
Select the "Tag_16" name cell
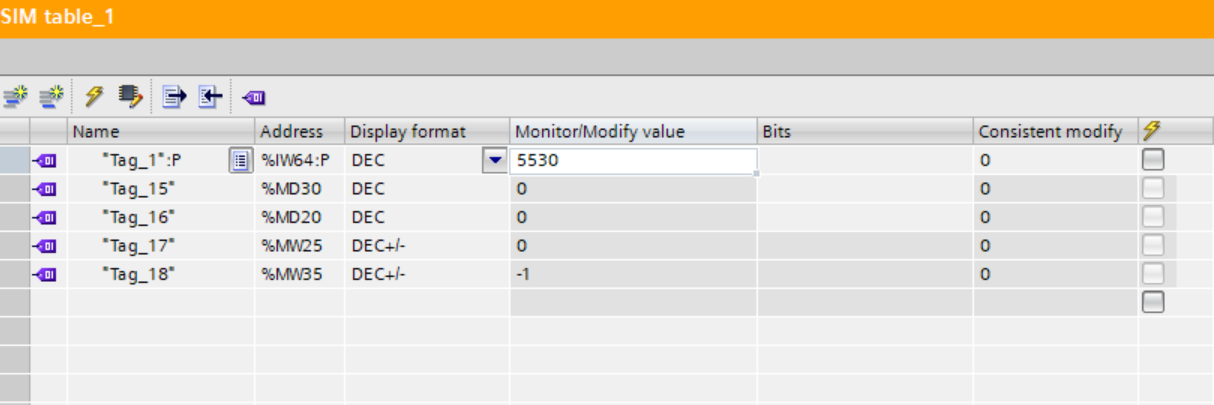coord(161,216)
